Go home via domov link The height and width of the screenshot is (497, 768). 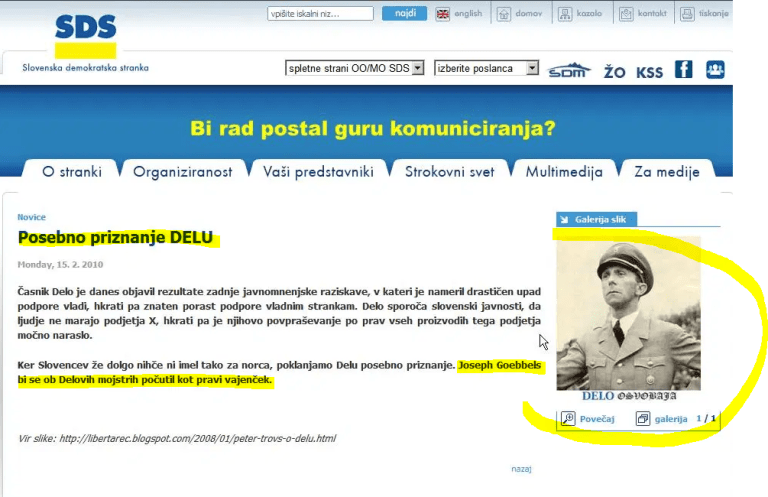tap(529, 14)
